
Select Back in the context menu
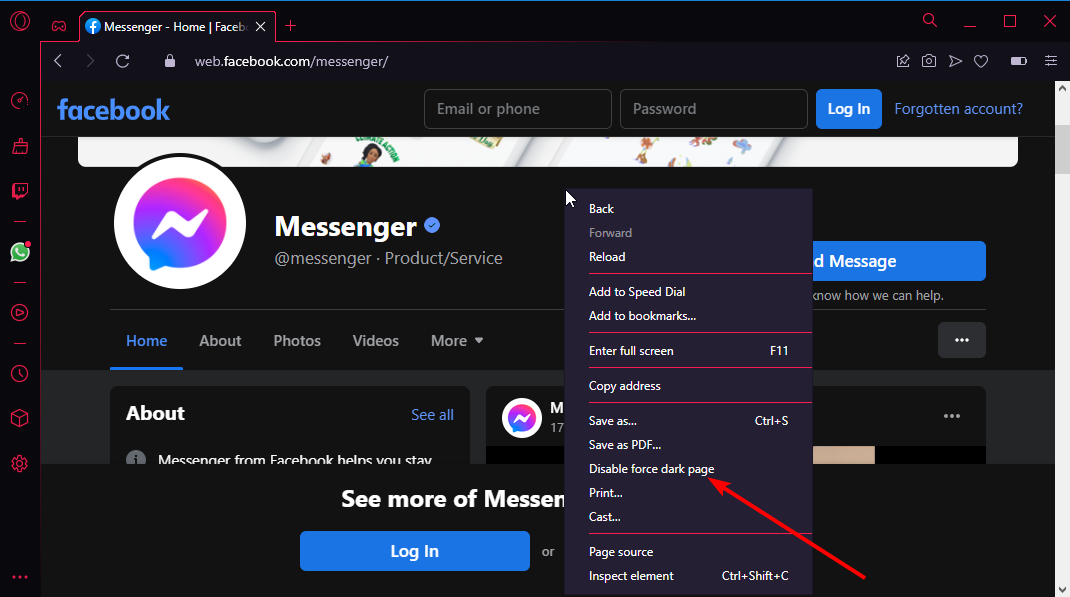click(x=689, y=209)
